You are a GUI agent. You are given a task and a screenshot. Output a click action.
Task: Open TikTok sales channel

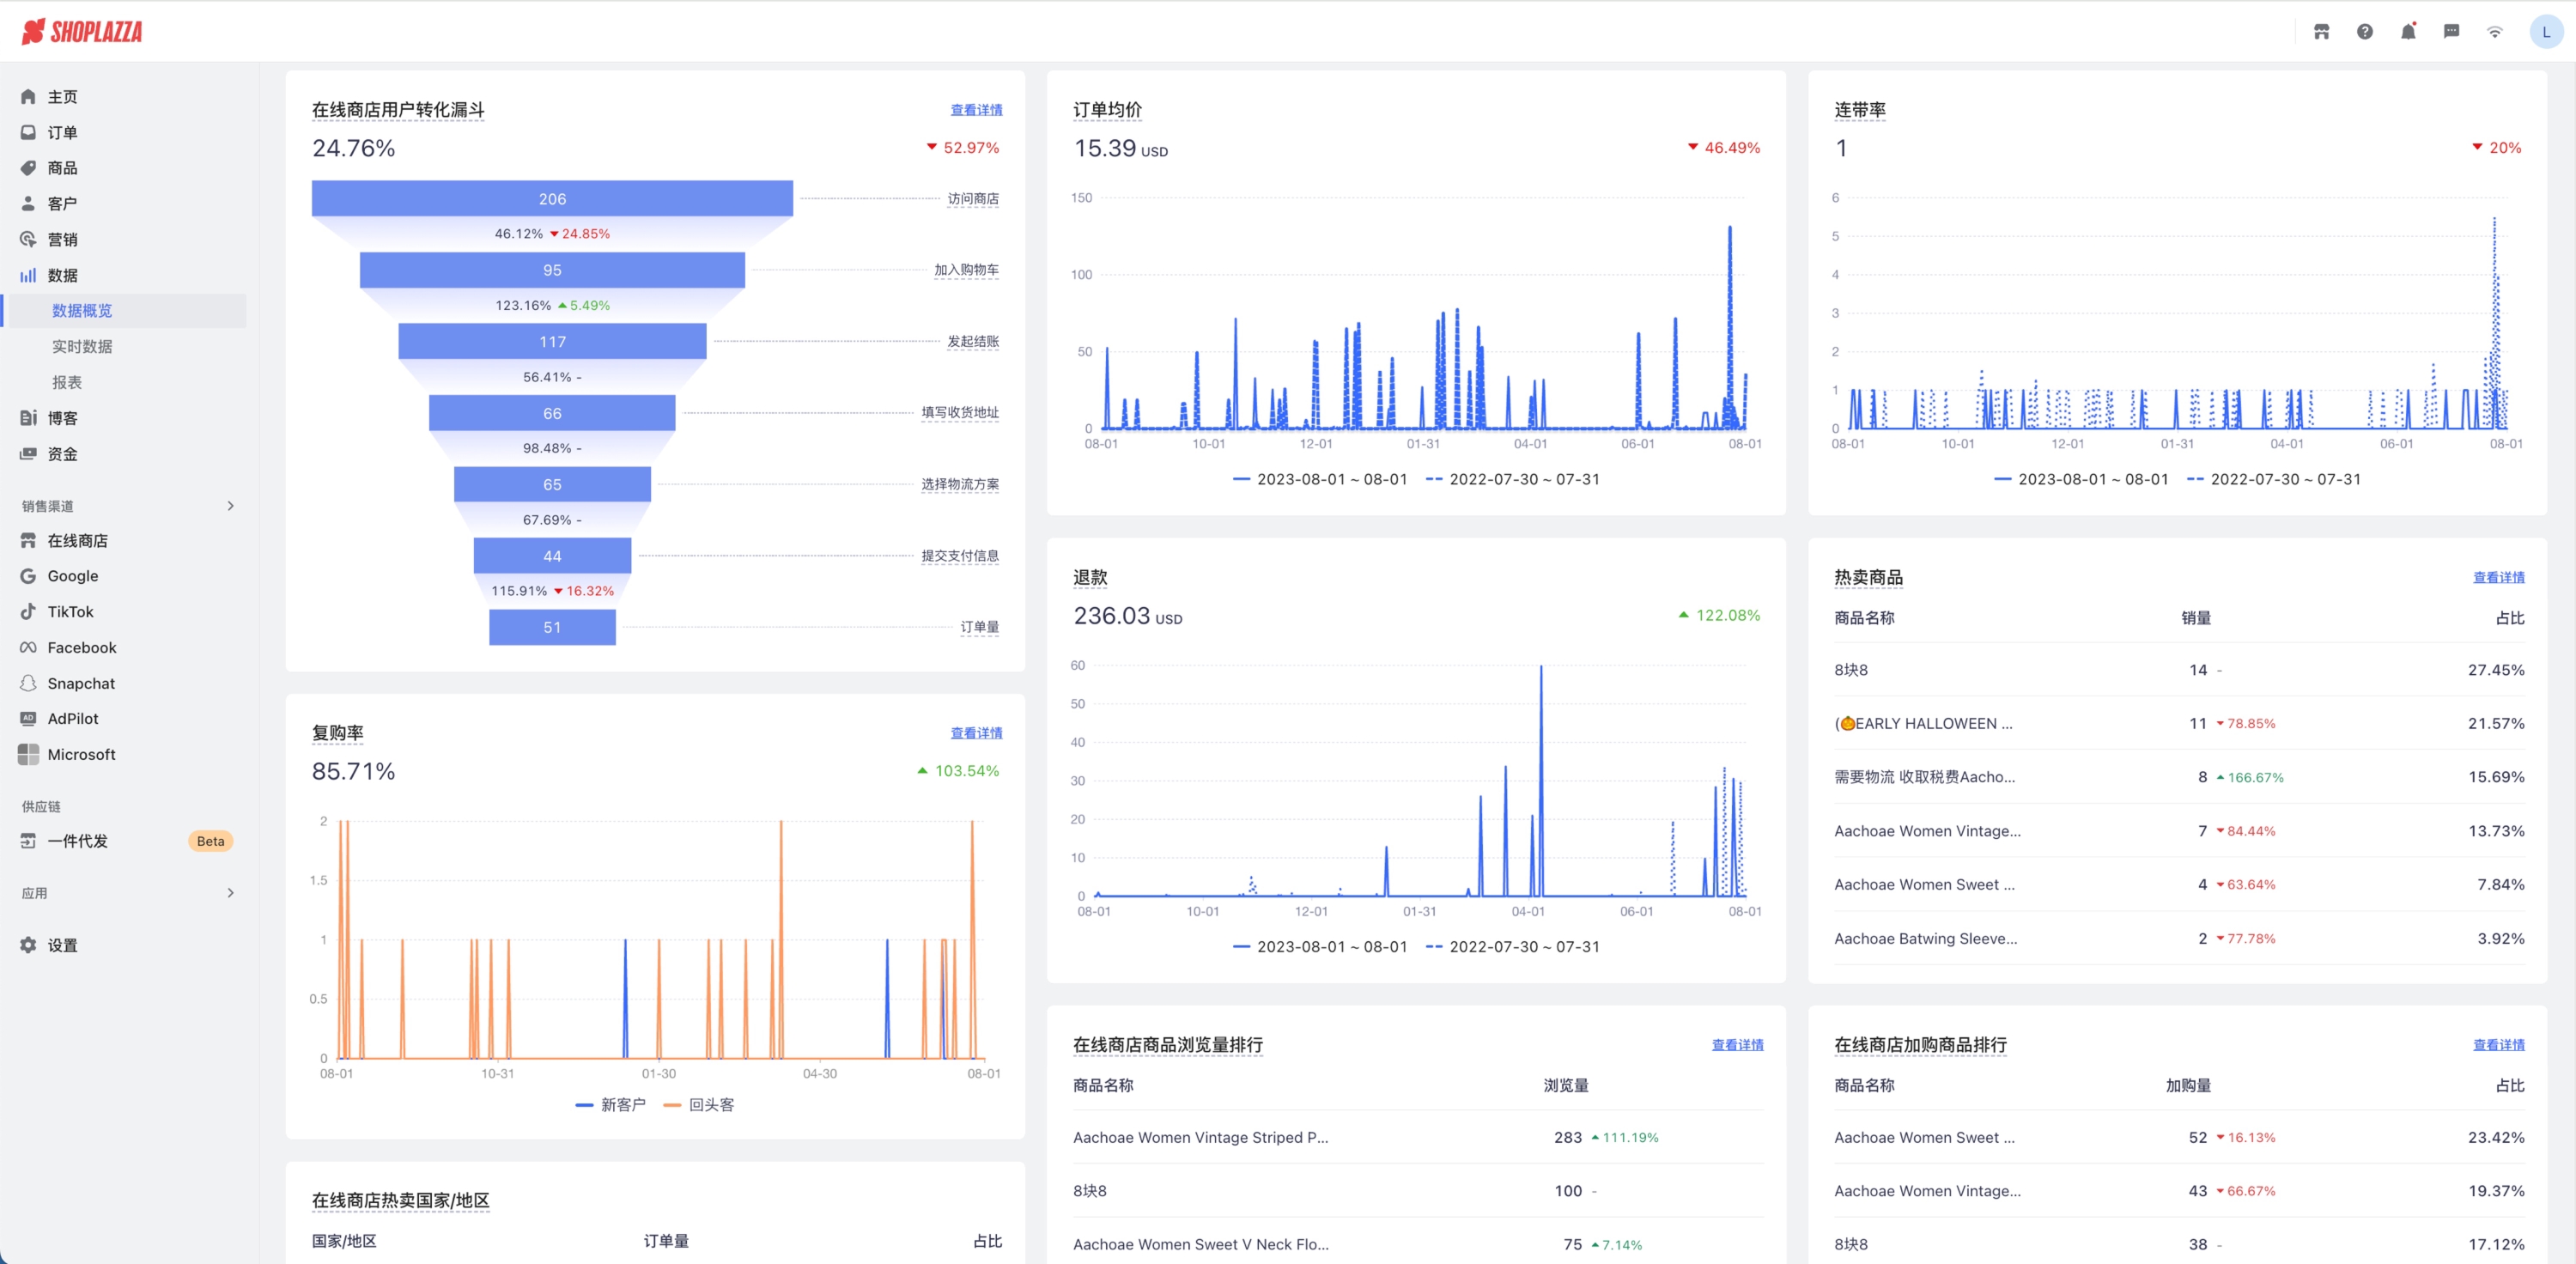pyautogui.click(x=70, y=611)
